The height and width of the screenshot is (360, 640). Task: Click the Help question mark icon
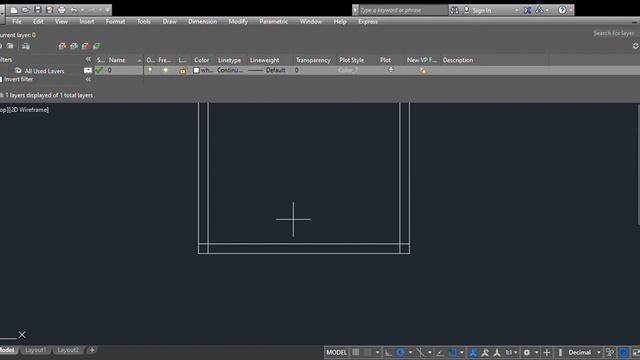click(562, 10)
